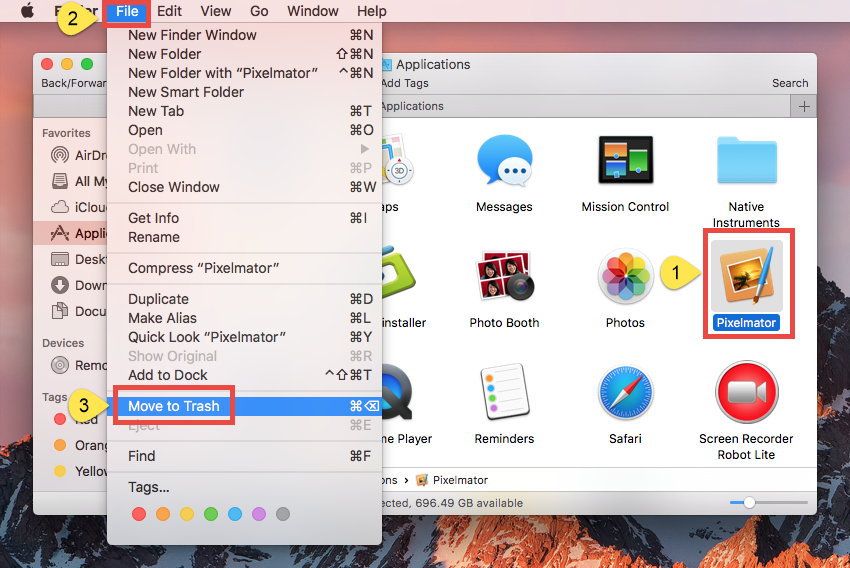
Task: Pick the red tag color dot
Action: pyautogui.click(x=139, y=514)
